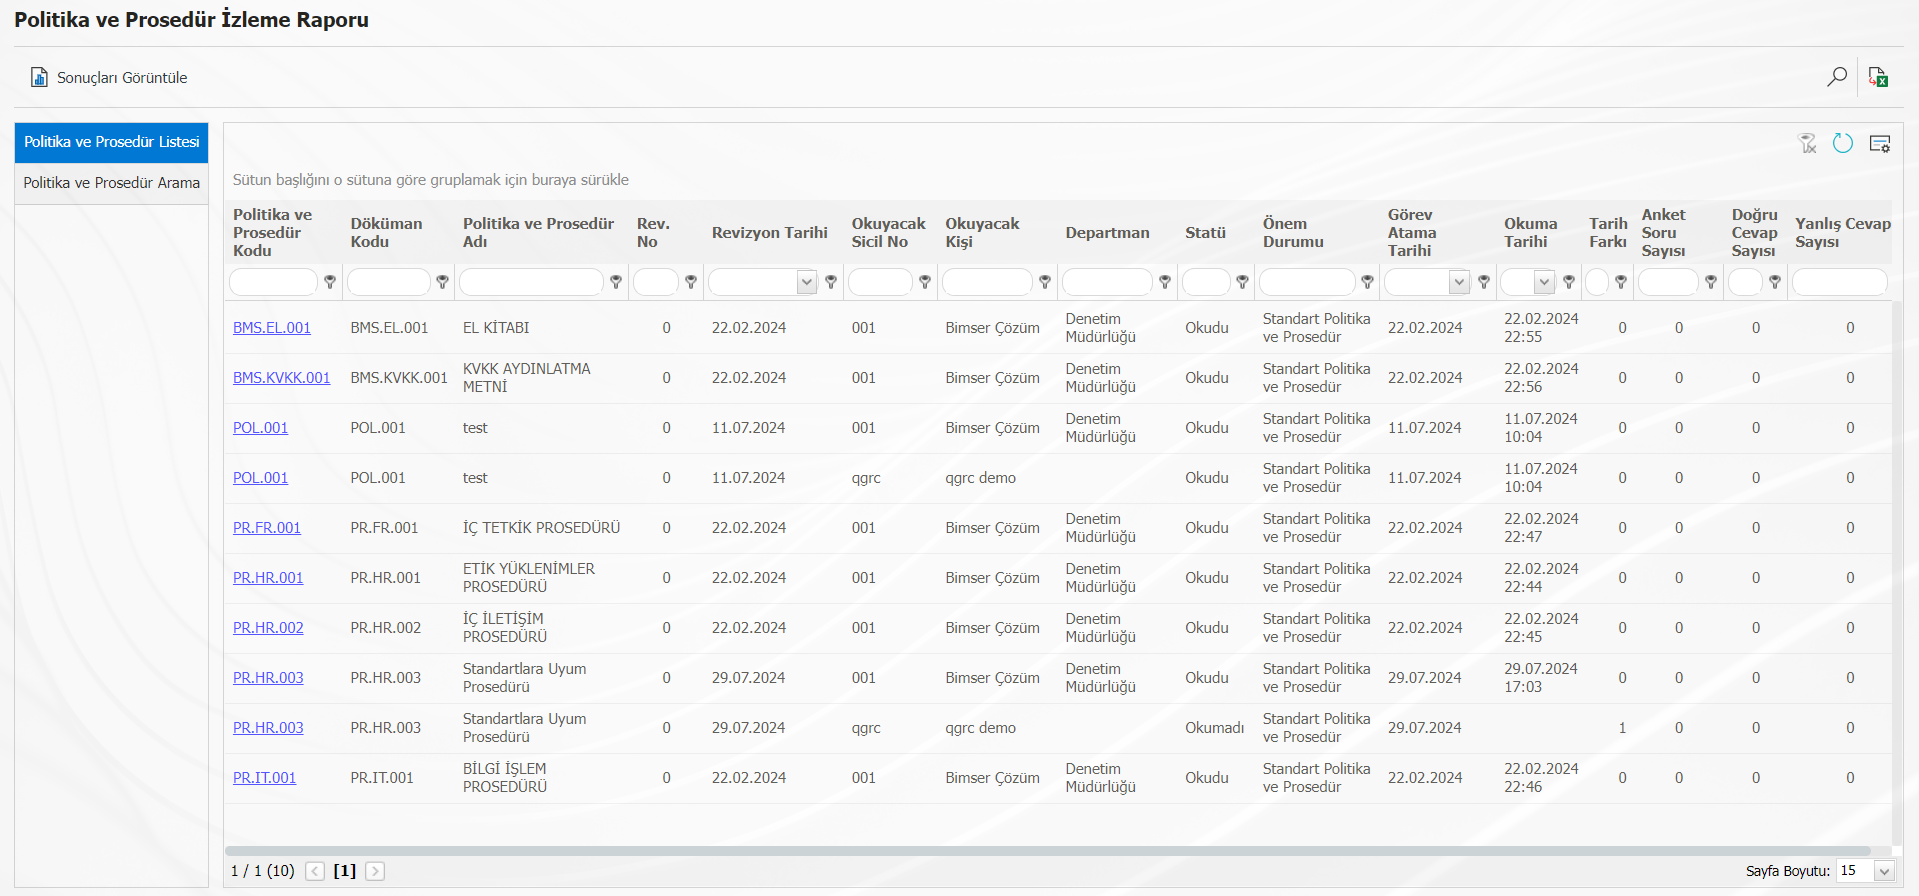The image size is (1919, 896).
Task: Open the BMS.KVKK.001 policy link
Action: [281, 378]
